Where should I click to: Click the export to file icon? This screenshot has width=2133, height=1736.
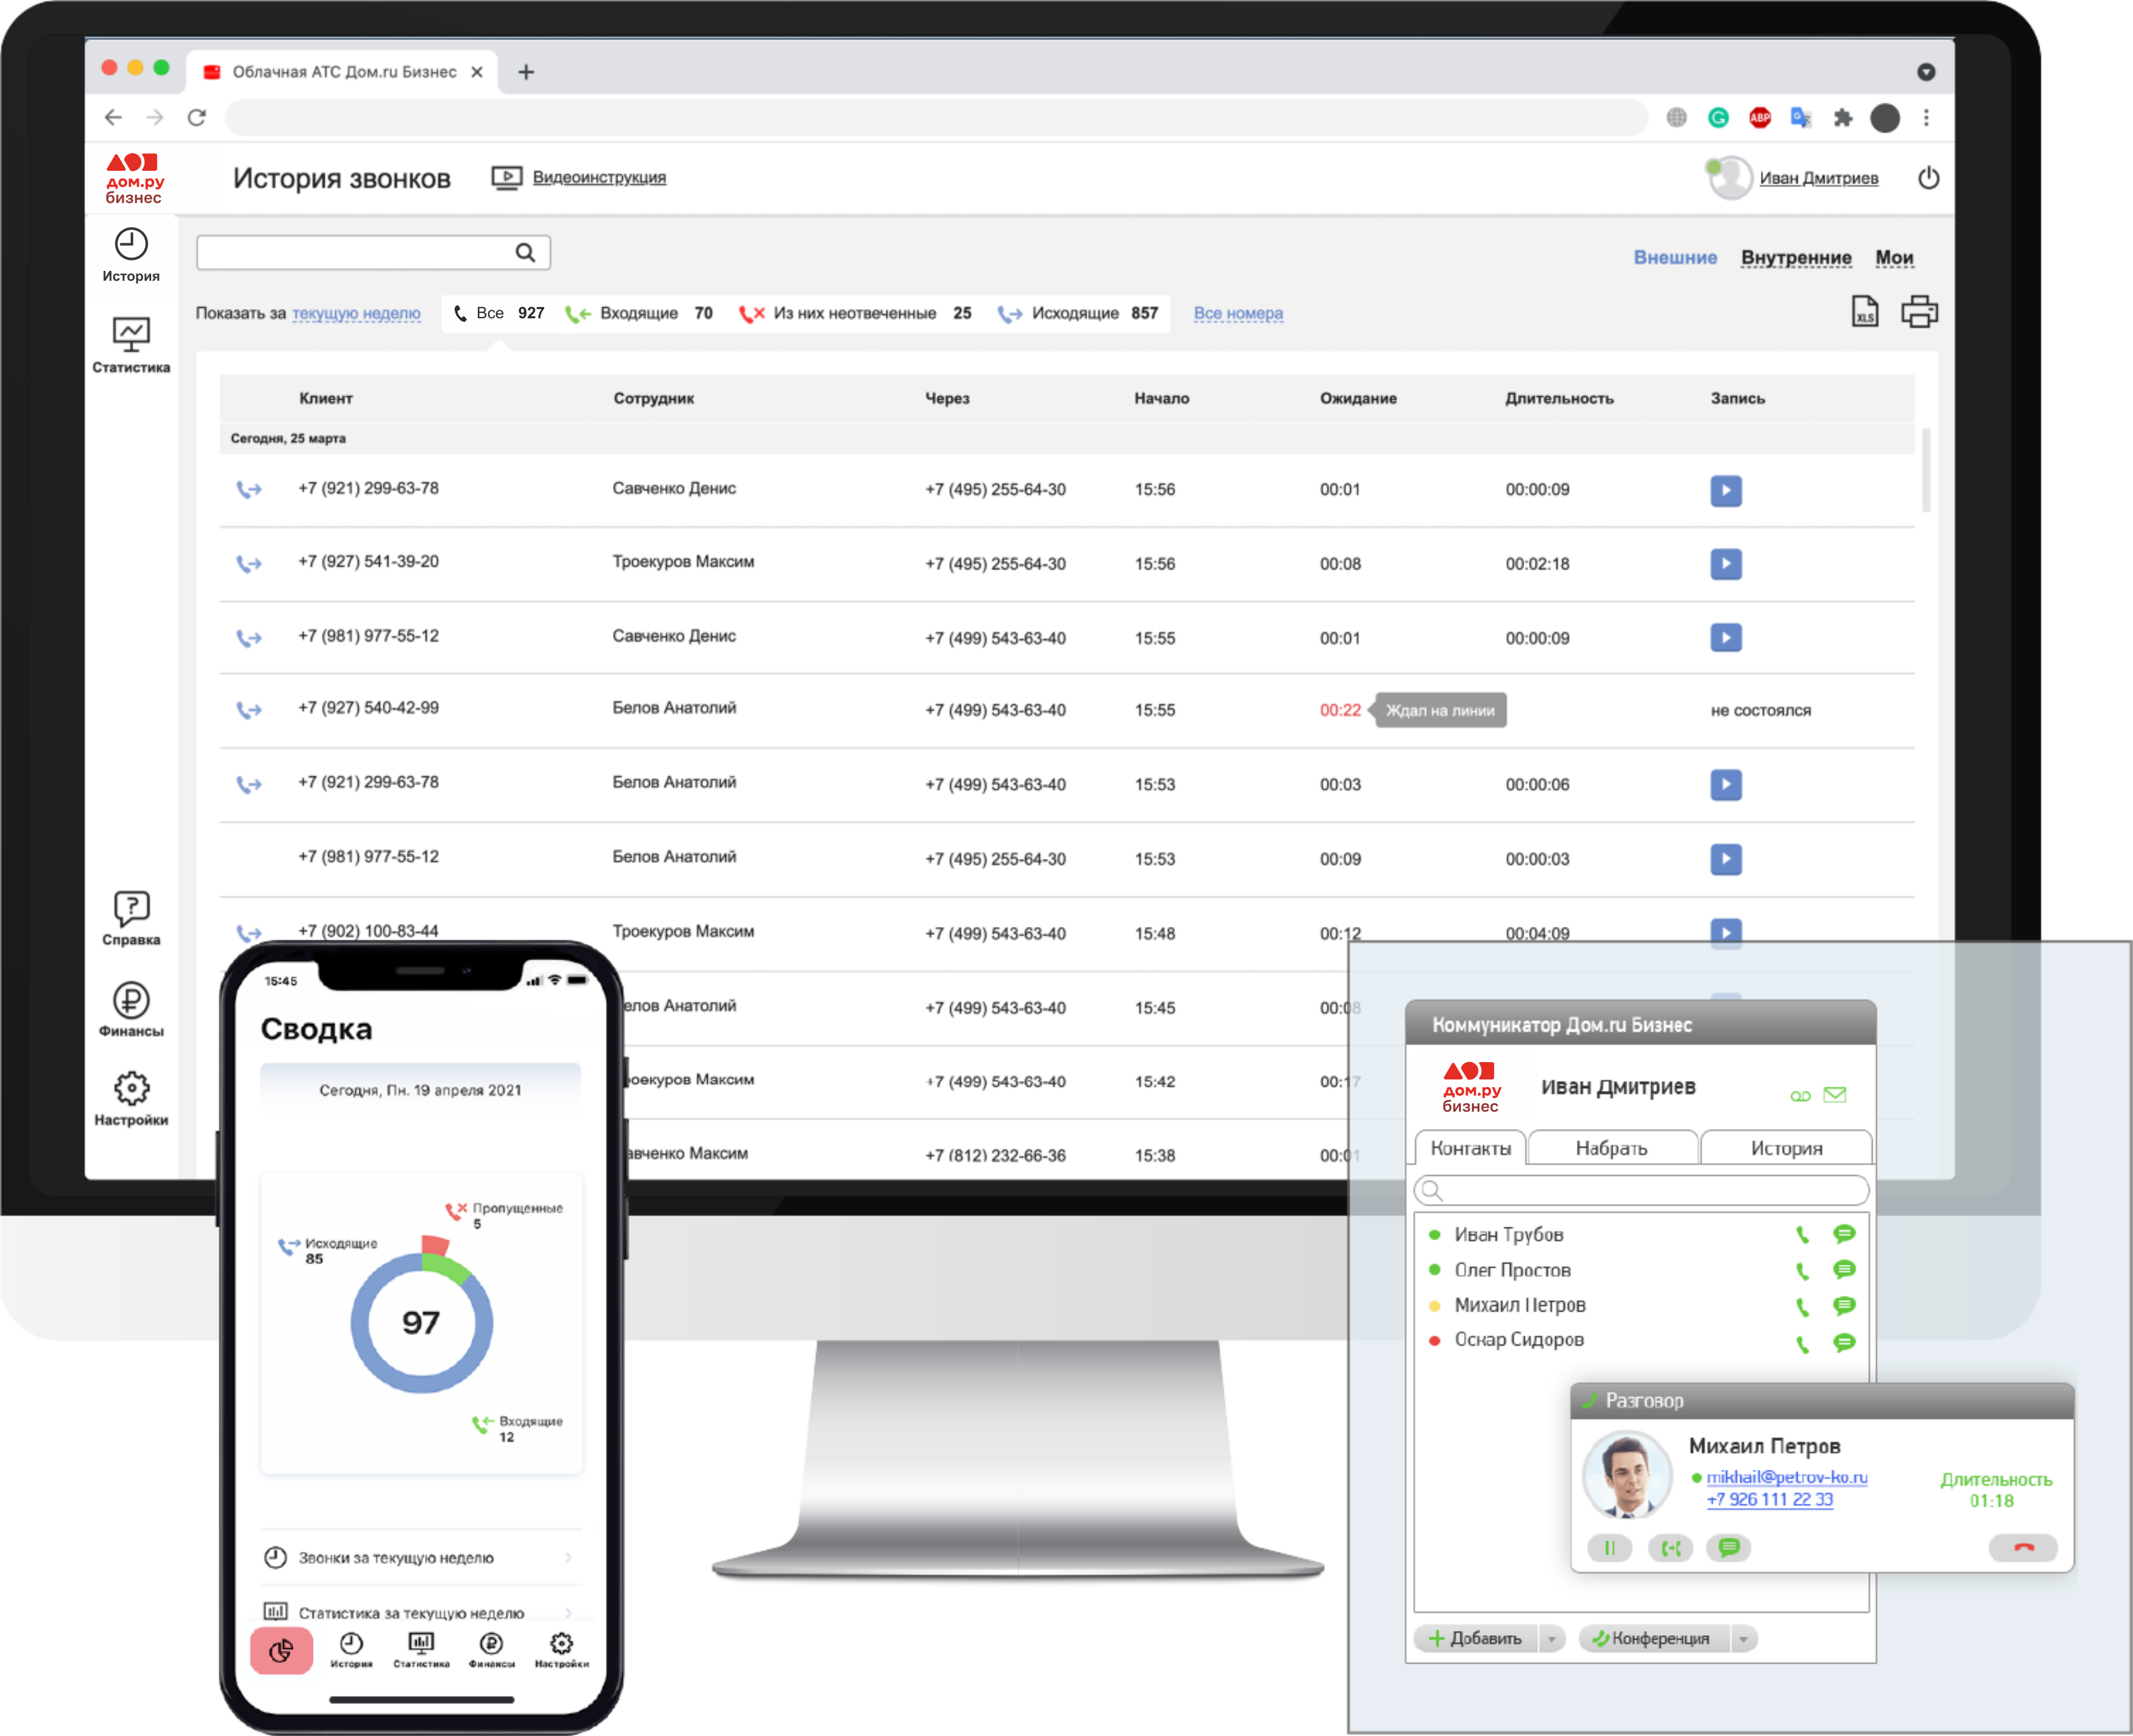[x=1860, y=313]
